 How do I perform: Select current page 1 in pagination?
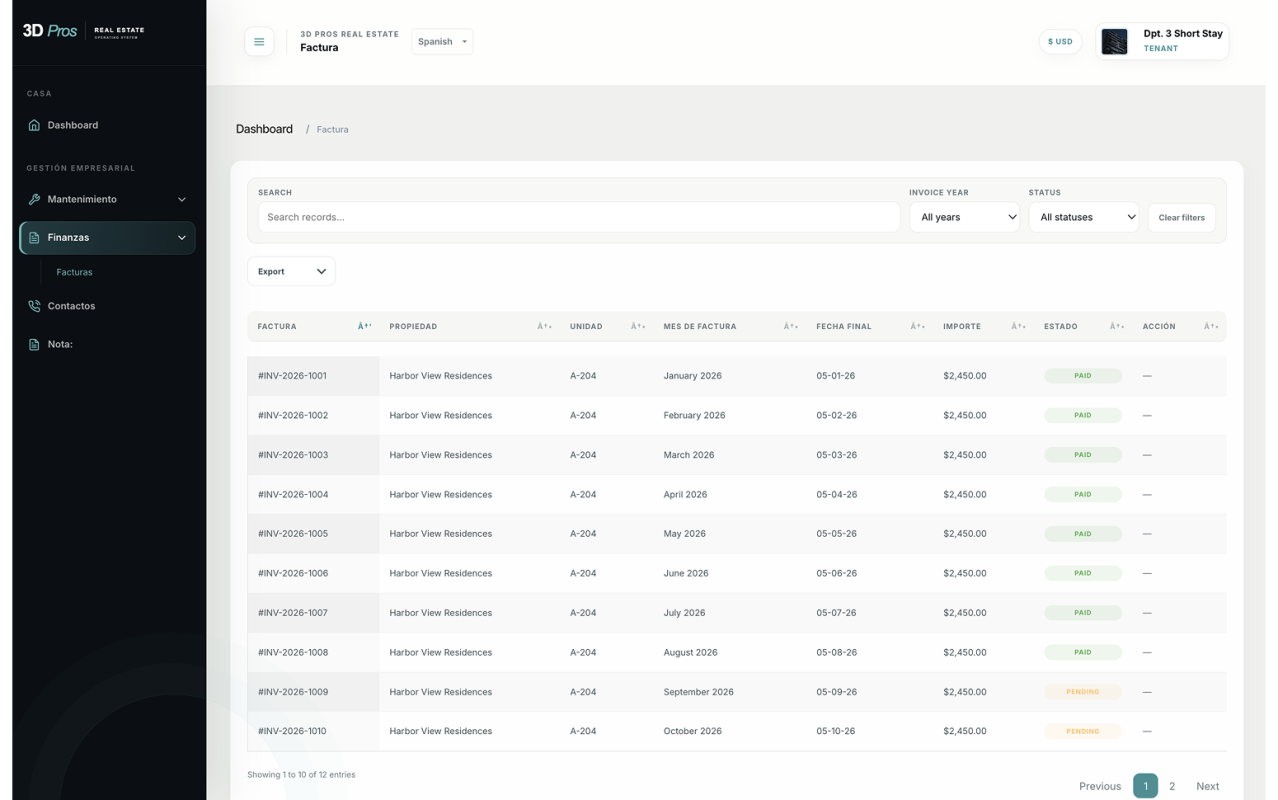click(1145, 786)
